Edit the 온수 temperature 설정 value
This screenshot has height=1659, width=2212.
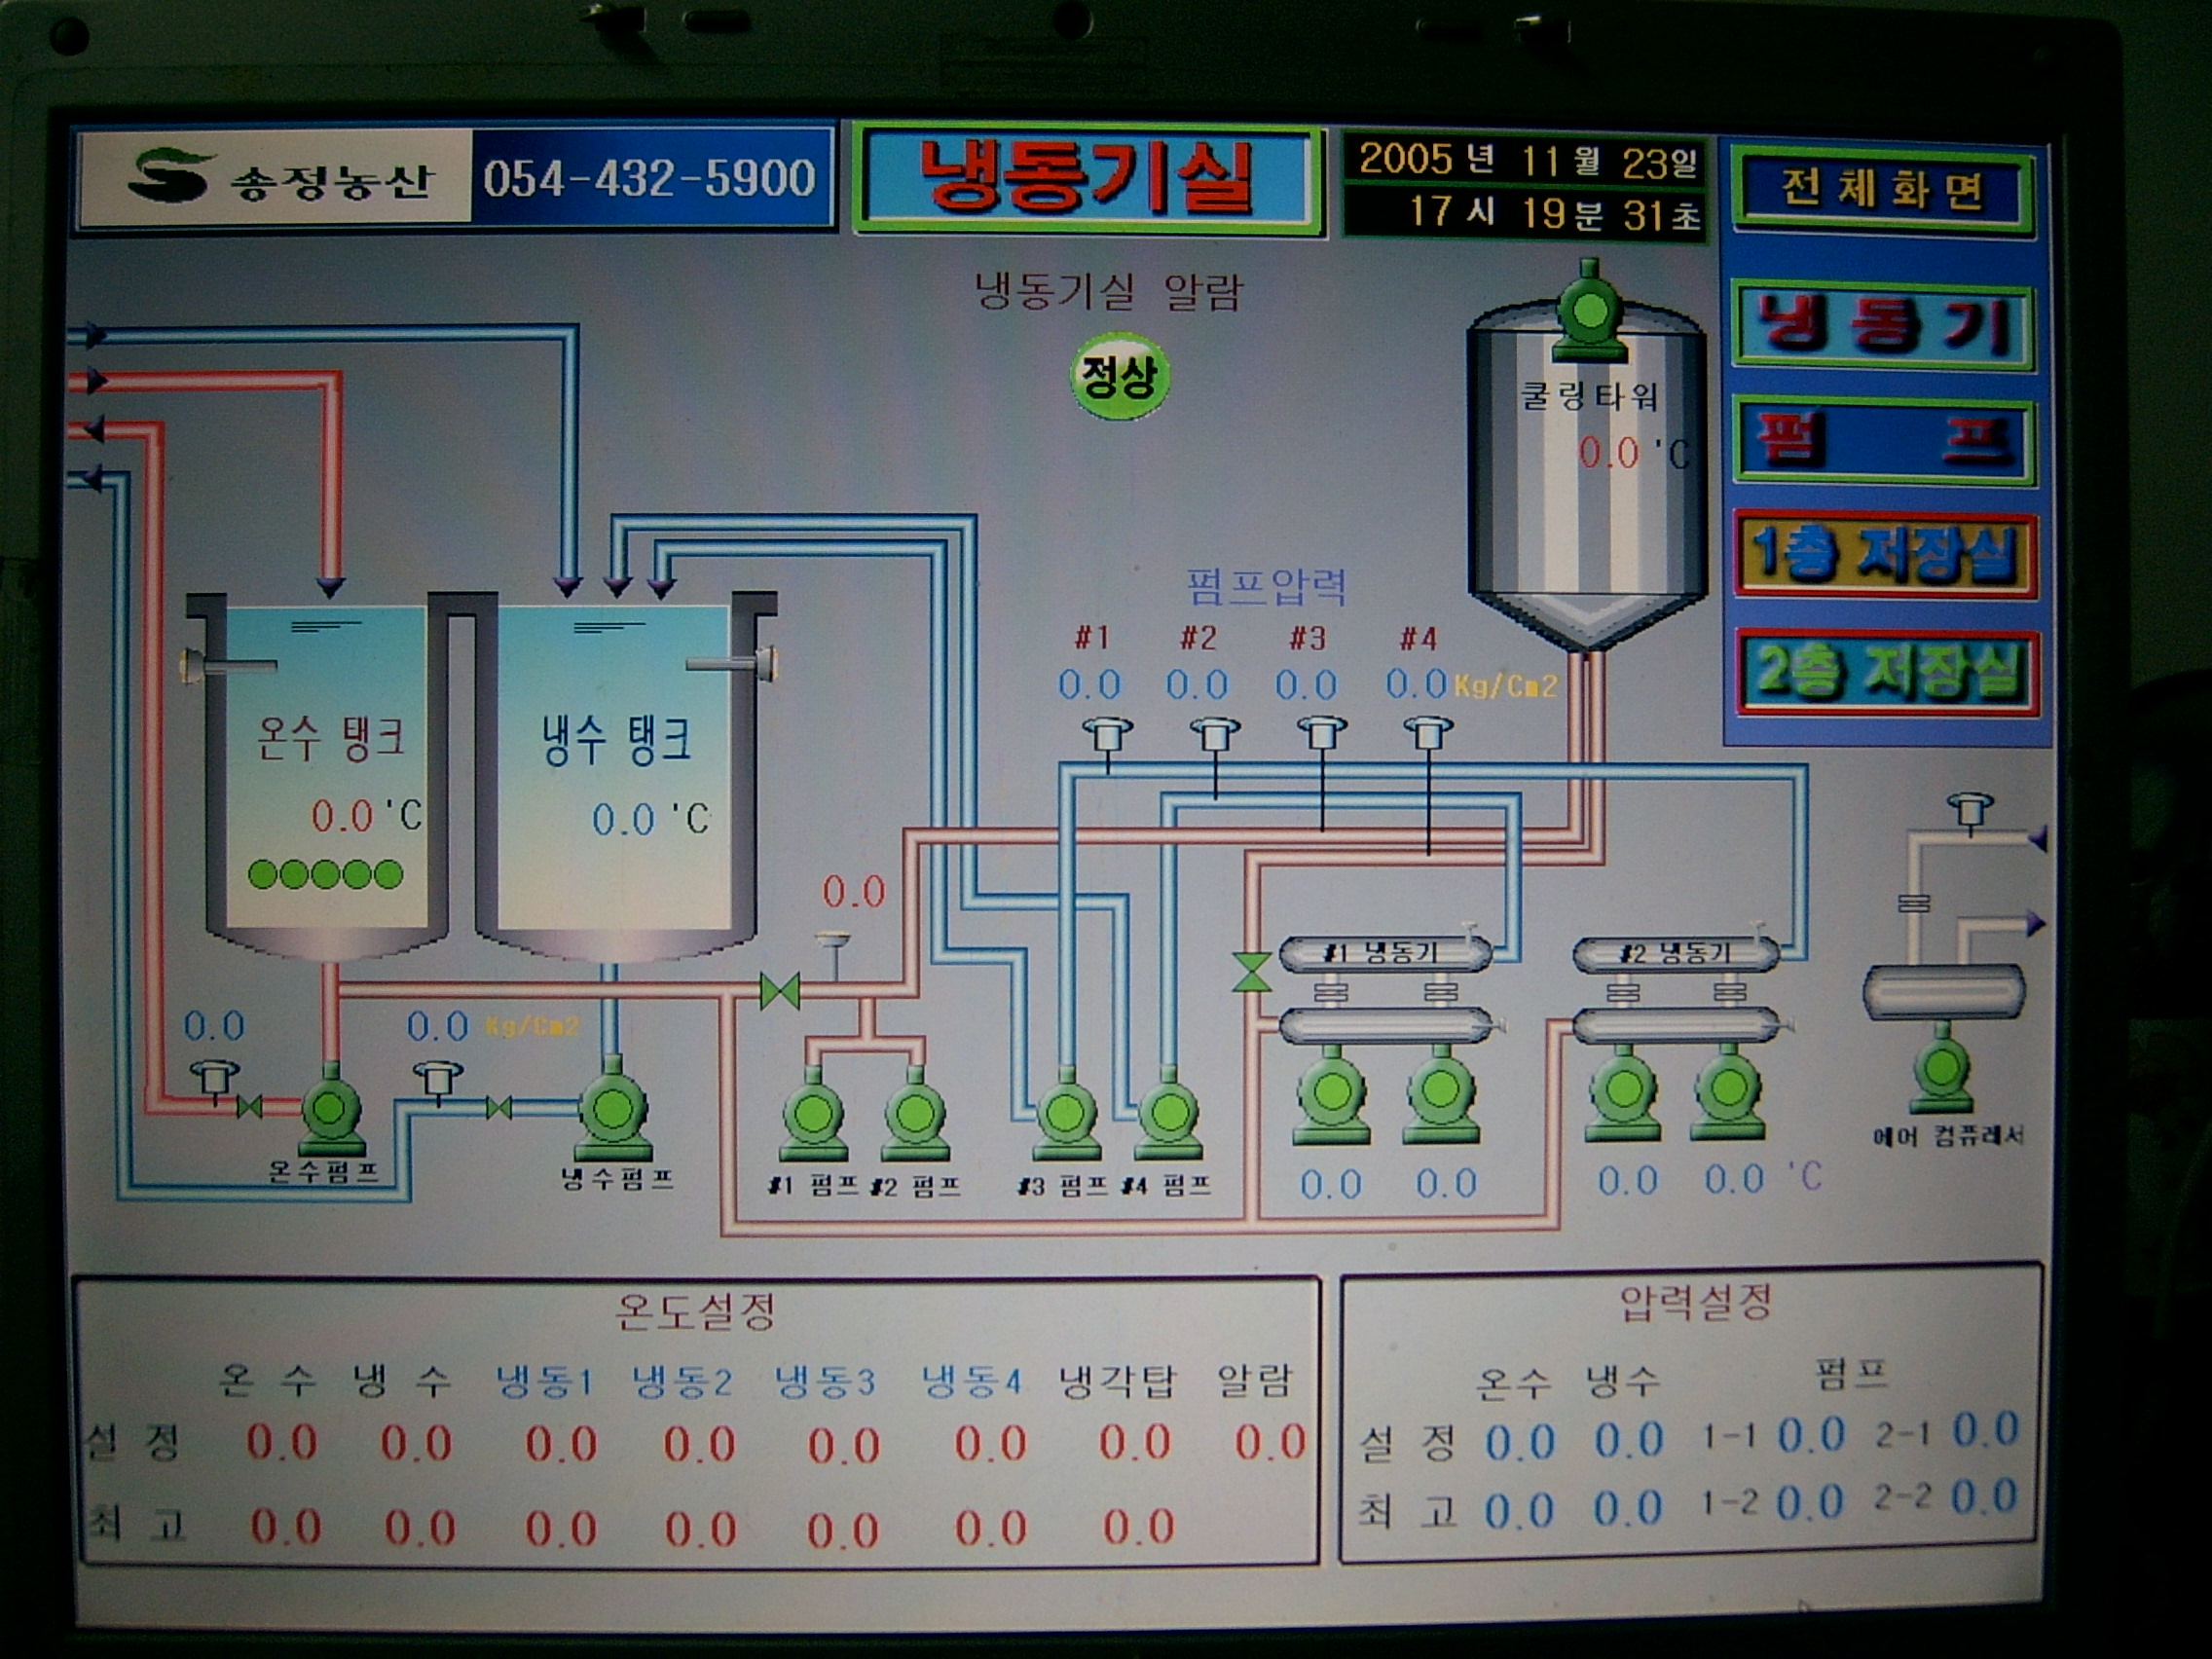point(282,1443)
